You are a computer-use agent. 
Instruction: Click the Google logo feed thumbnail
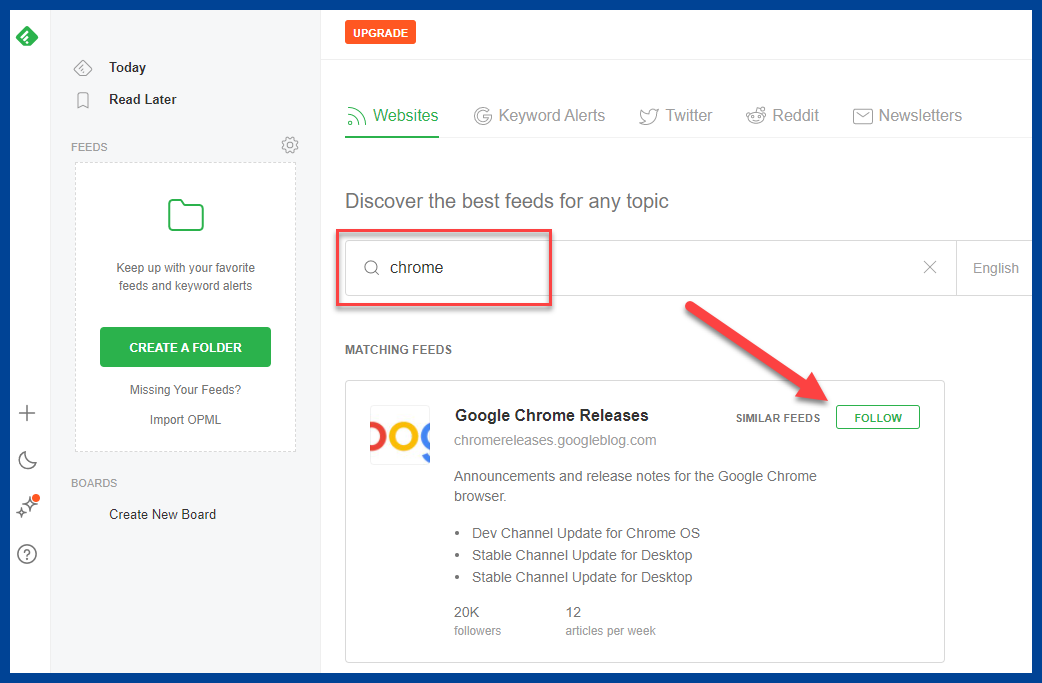[x=400, y=435]
